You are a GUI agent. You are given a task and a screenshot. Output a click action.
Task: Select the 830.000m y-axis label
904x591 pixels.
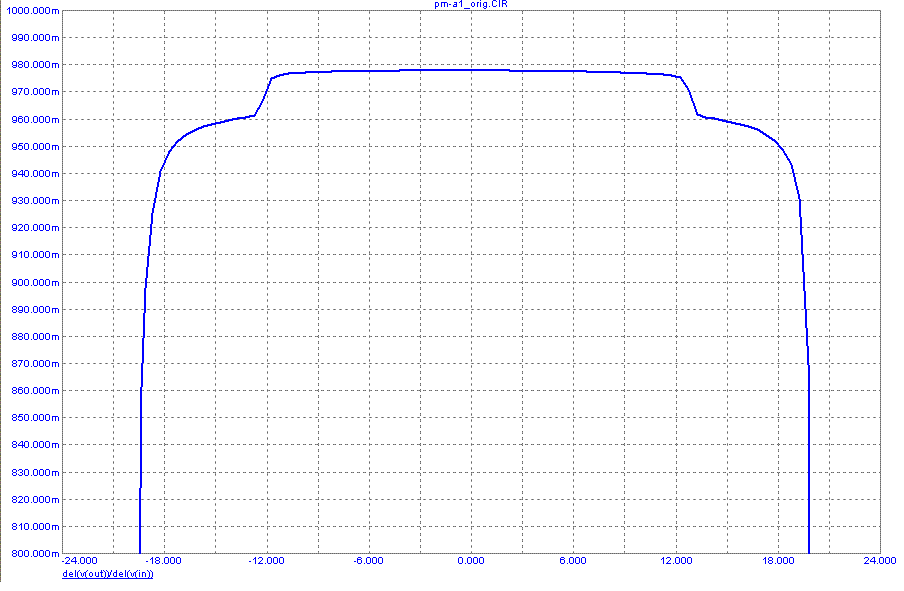point(35,472)
